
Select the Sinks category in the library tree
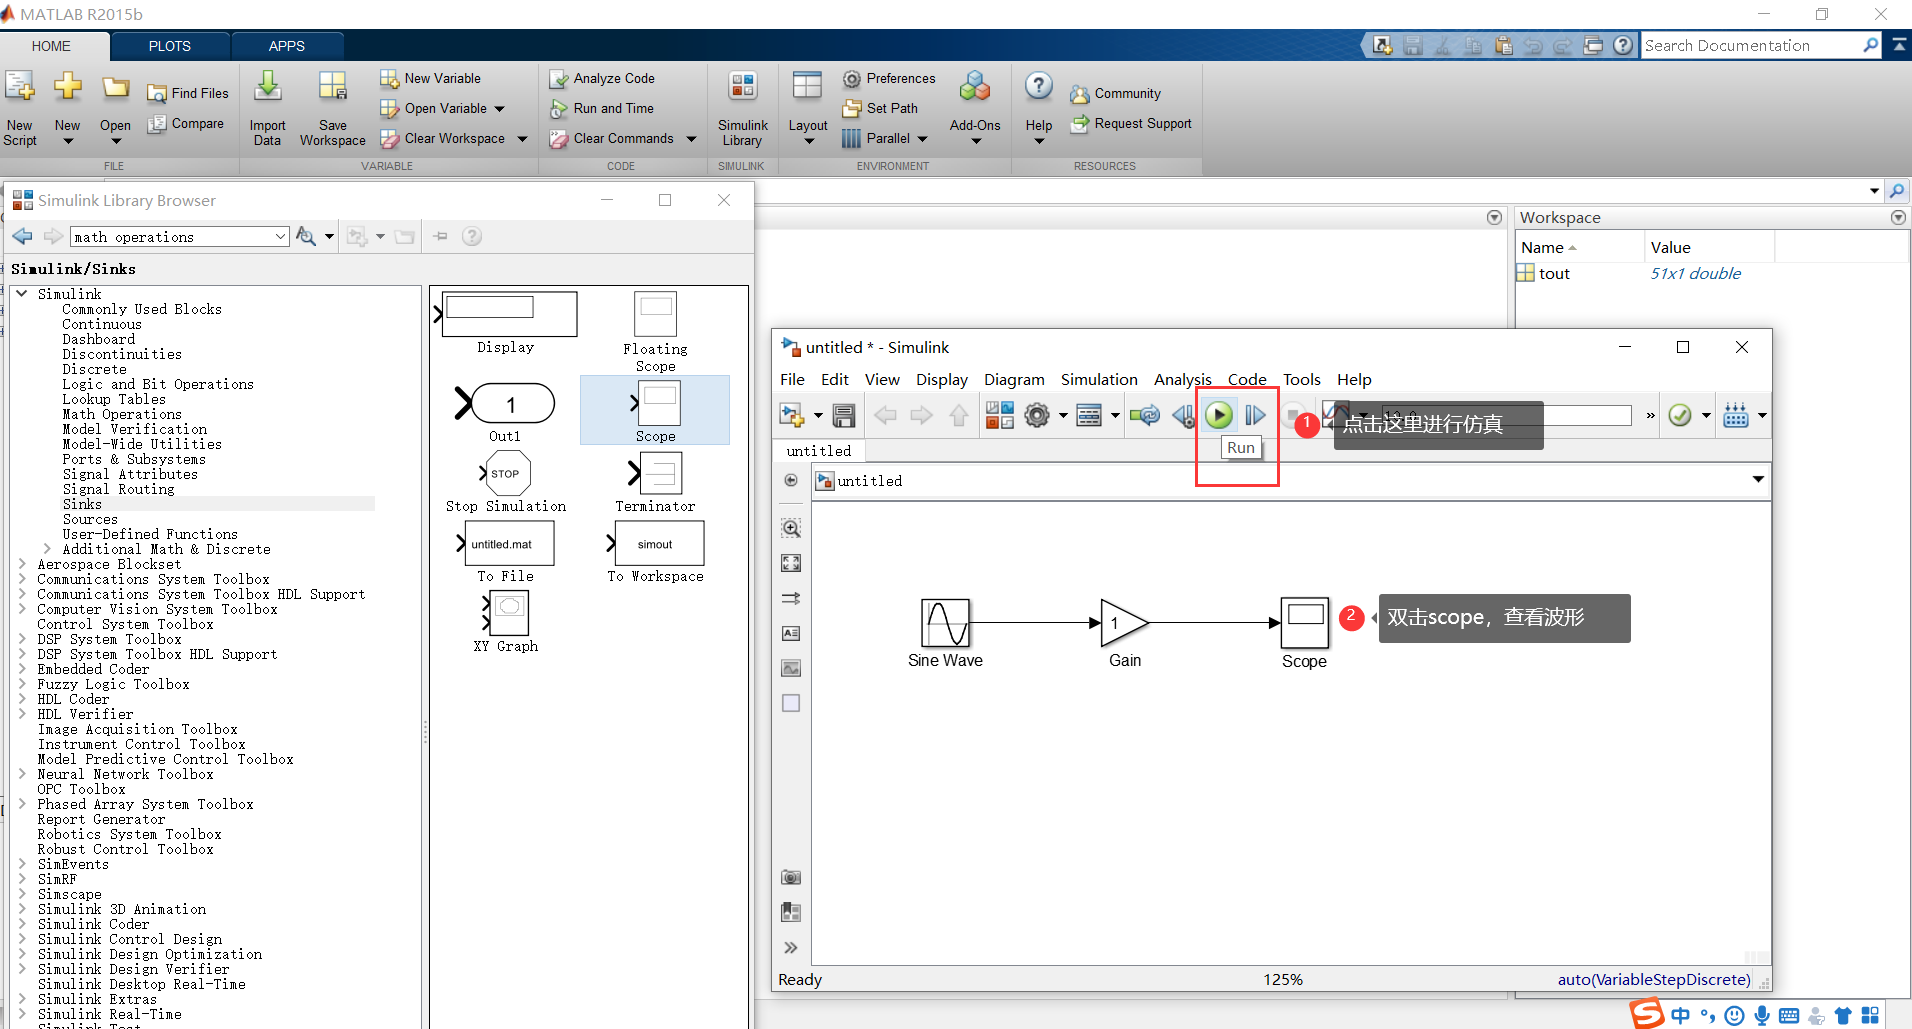(x=82, y=503)
